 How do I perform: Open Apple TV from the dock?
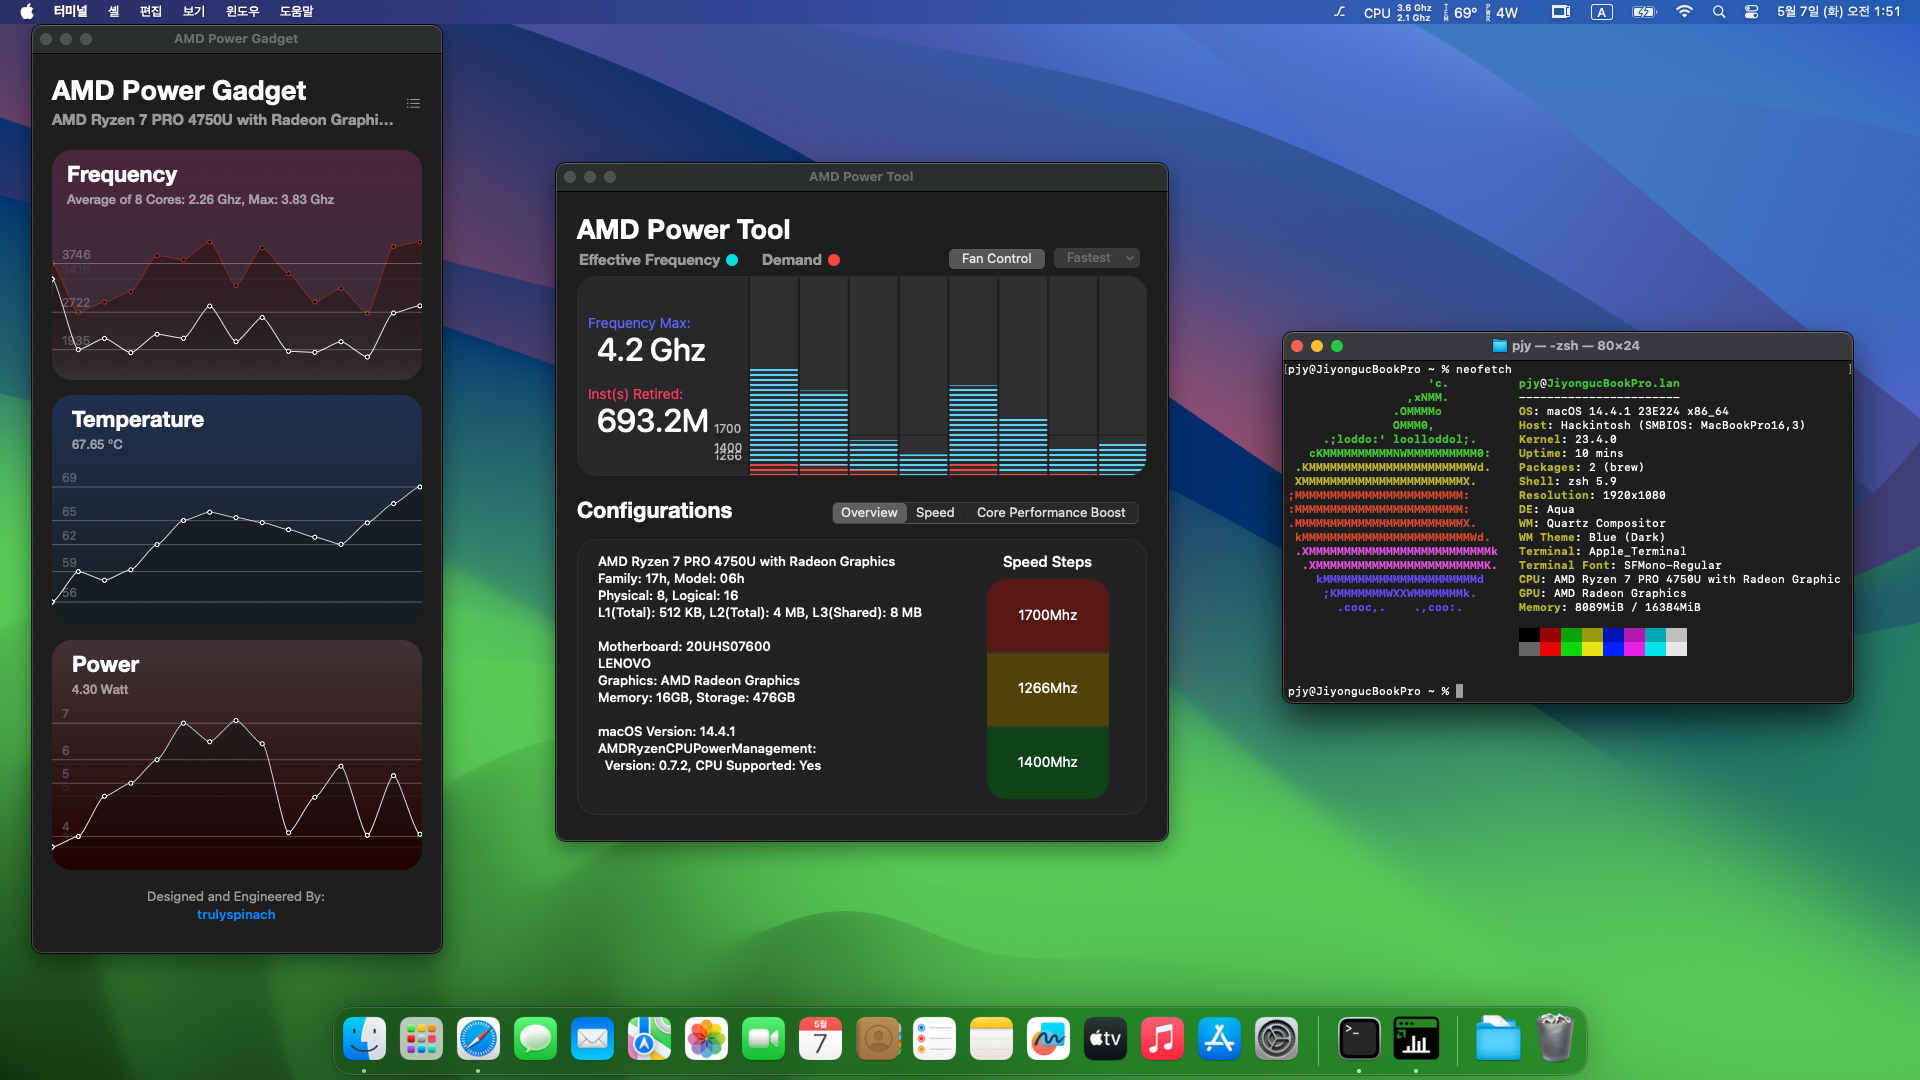pos(1105,1039)
